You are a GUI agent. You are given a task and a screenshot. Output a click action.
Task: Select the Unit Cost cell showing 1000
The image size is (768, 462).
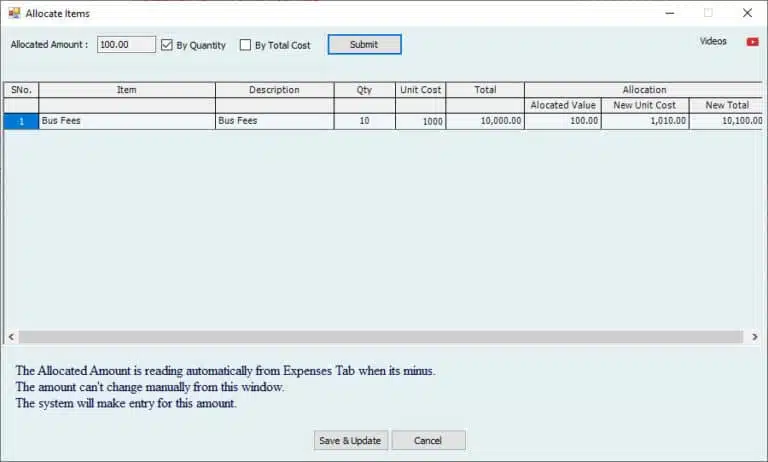[420, 121]
